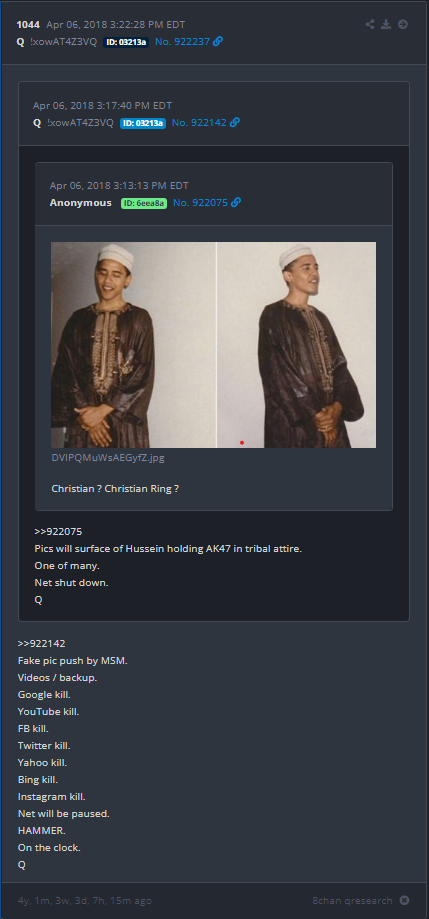Screen dimensions: 429x919
Task: Follow the >>922075 reply reference
Action: [58, 532]
